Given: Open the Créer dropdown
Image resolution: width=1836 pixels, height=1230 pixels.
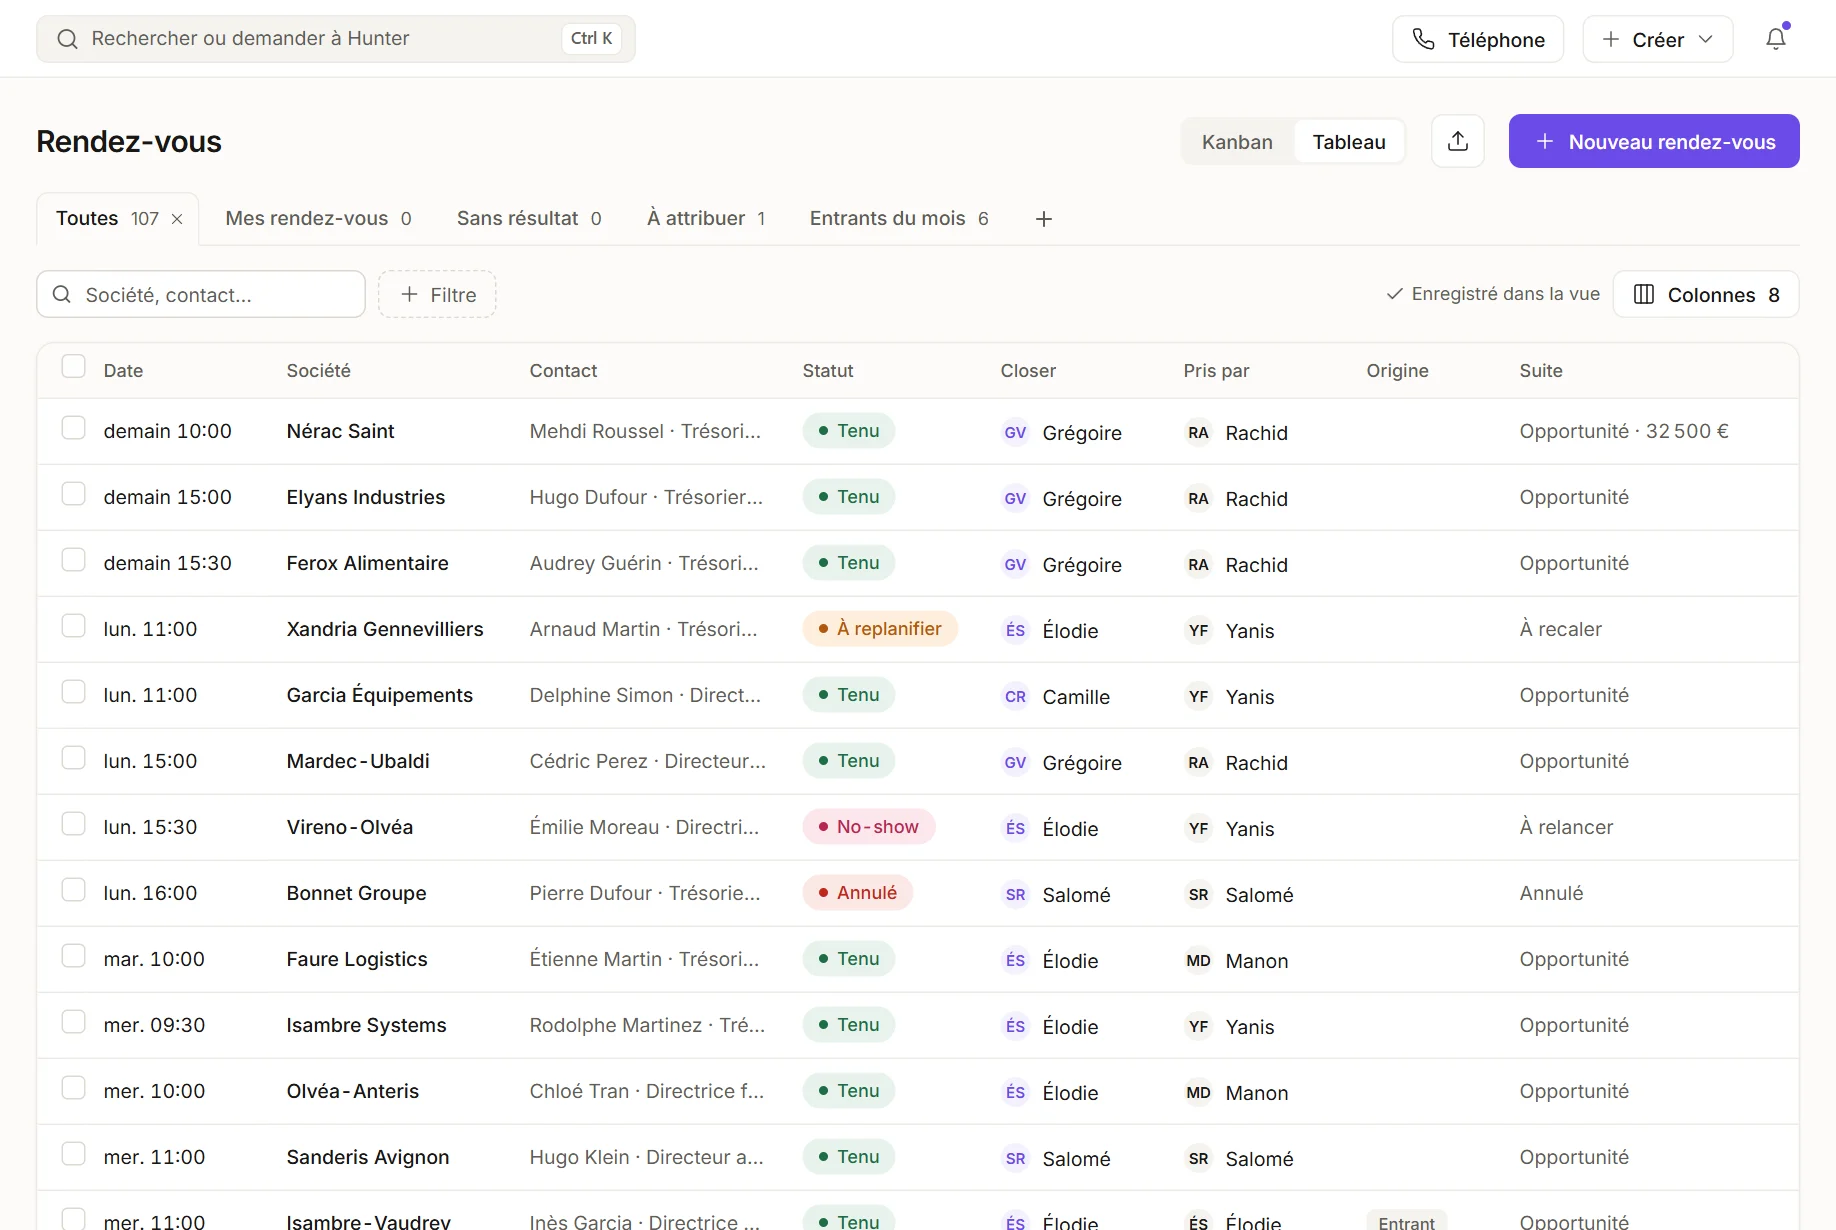Looking at the screenshot, I should pyautogui.click(x=1657, y=39).
